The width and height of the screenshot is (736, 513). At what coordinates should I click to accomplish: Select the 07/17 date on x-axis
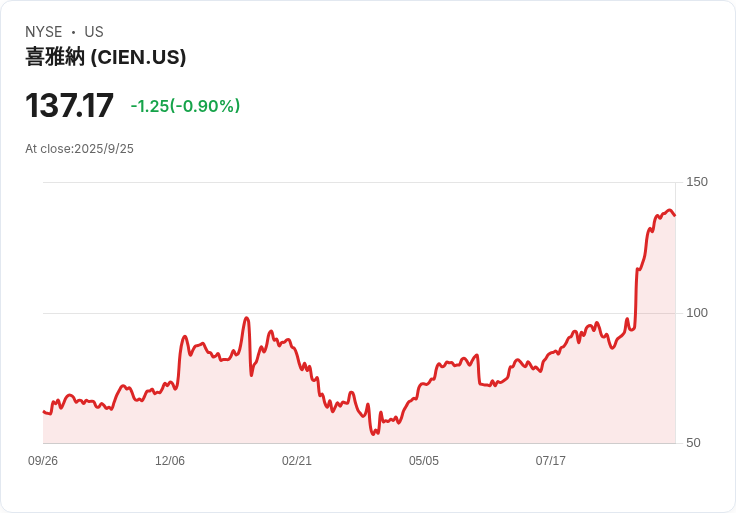tap(551, 461)
